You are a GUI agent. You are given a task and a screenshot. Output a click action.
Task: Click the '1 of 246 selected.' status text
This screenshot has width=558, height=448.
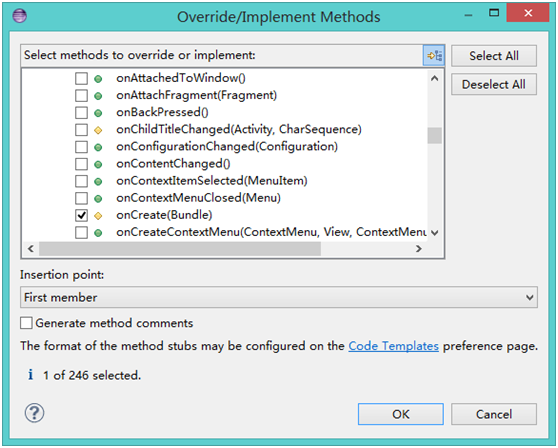92,375
